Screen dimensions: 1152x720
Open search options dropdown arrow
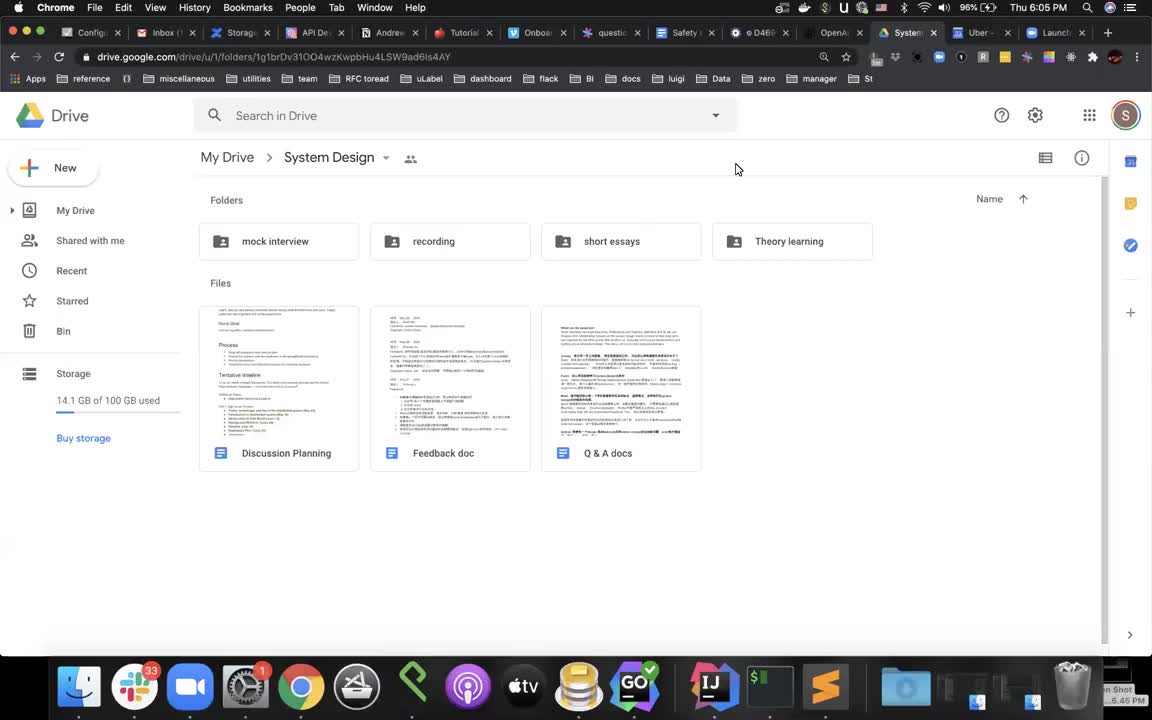click(x=716, y=115)
